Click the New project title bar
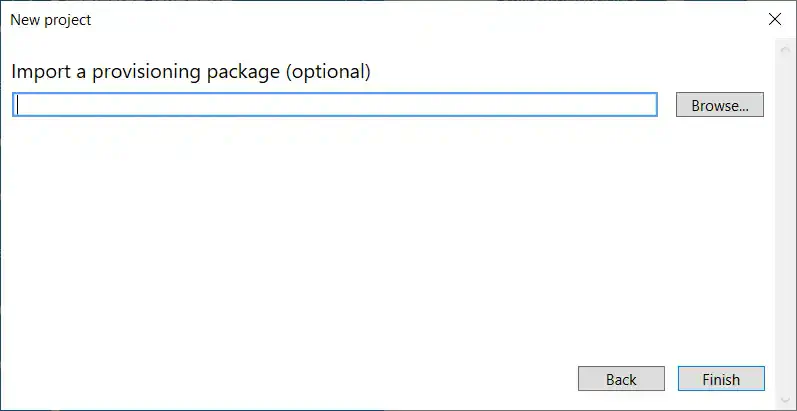 coord(400,19)
